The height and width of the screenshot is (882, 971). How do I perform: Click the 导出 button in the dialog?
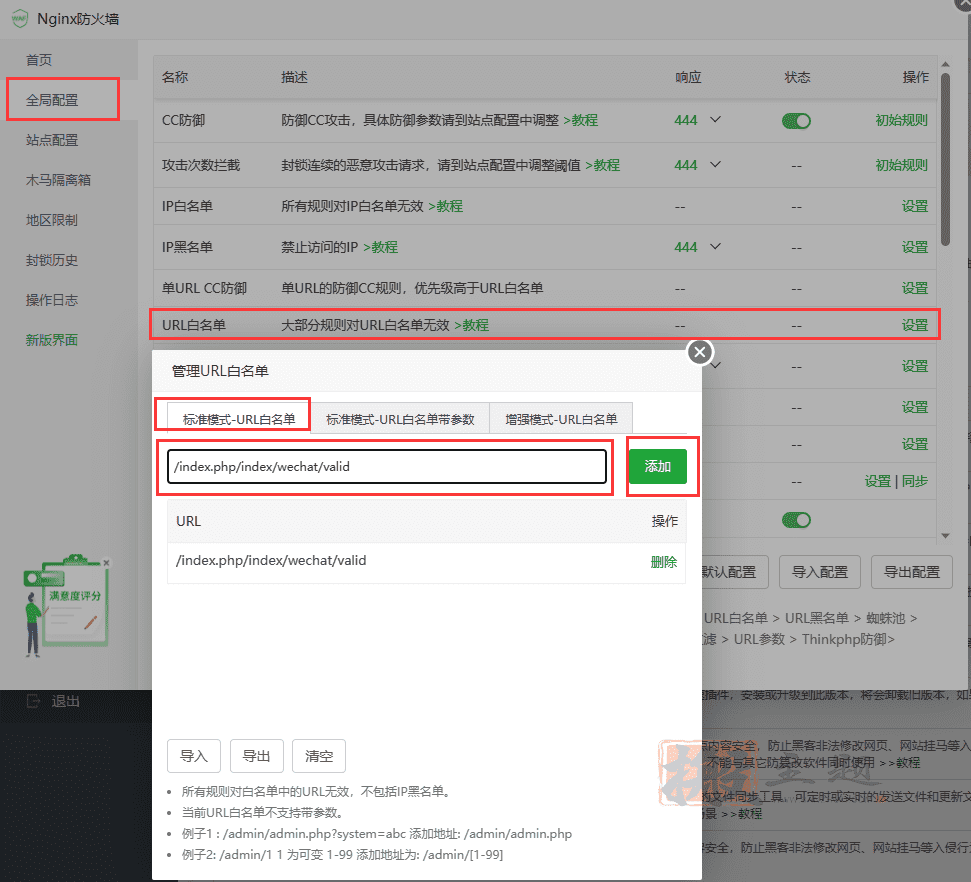[256, 756]
